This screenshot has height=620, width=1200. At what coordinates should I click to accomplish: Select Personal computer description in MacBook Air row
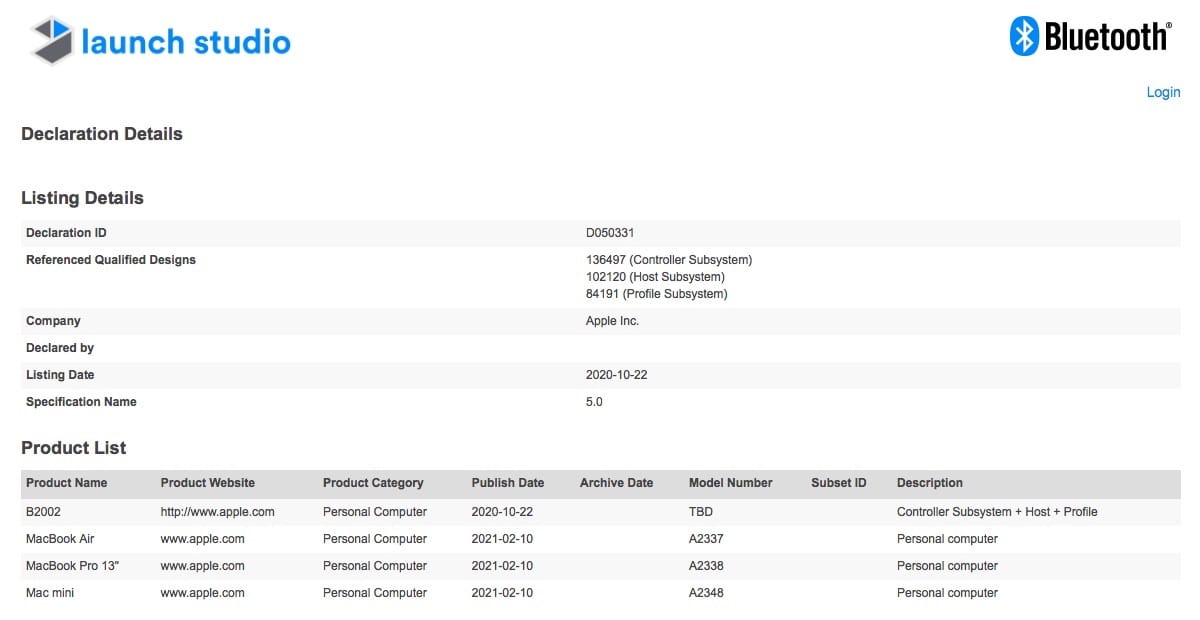pos(947,539)
